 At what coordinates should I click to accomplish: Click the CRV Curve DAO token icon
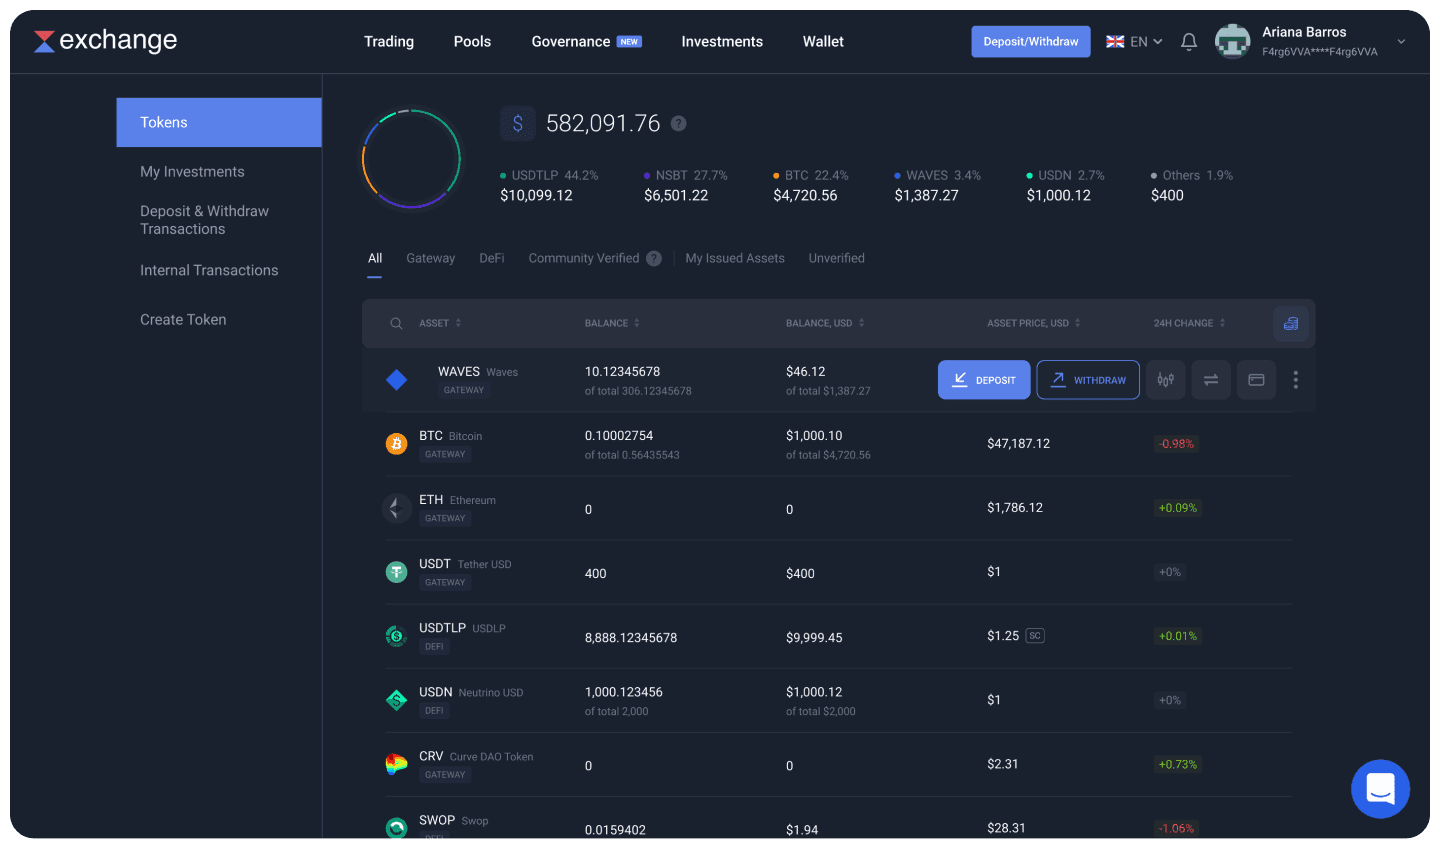pos(397,764)
